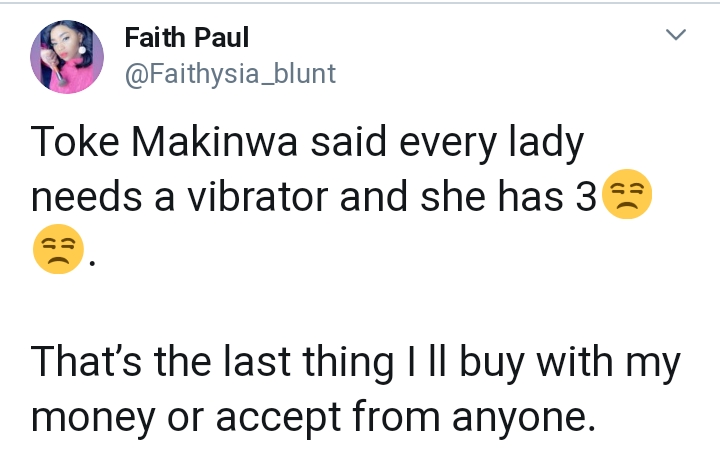Open the tweet options chevron menu
Viewport: 720px width, 474px height.
(677, 37)
